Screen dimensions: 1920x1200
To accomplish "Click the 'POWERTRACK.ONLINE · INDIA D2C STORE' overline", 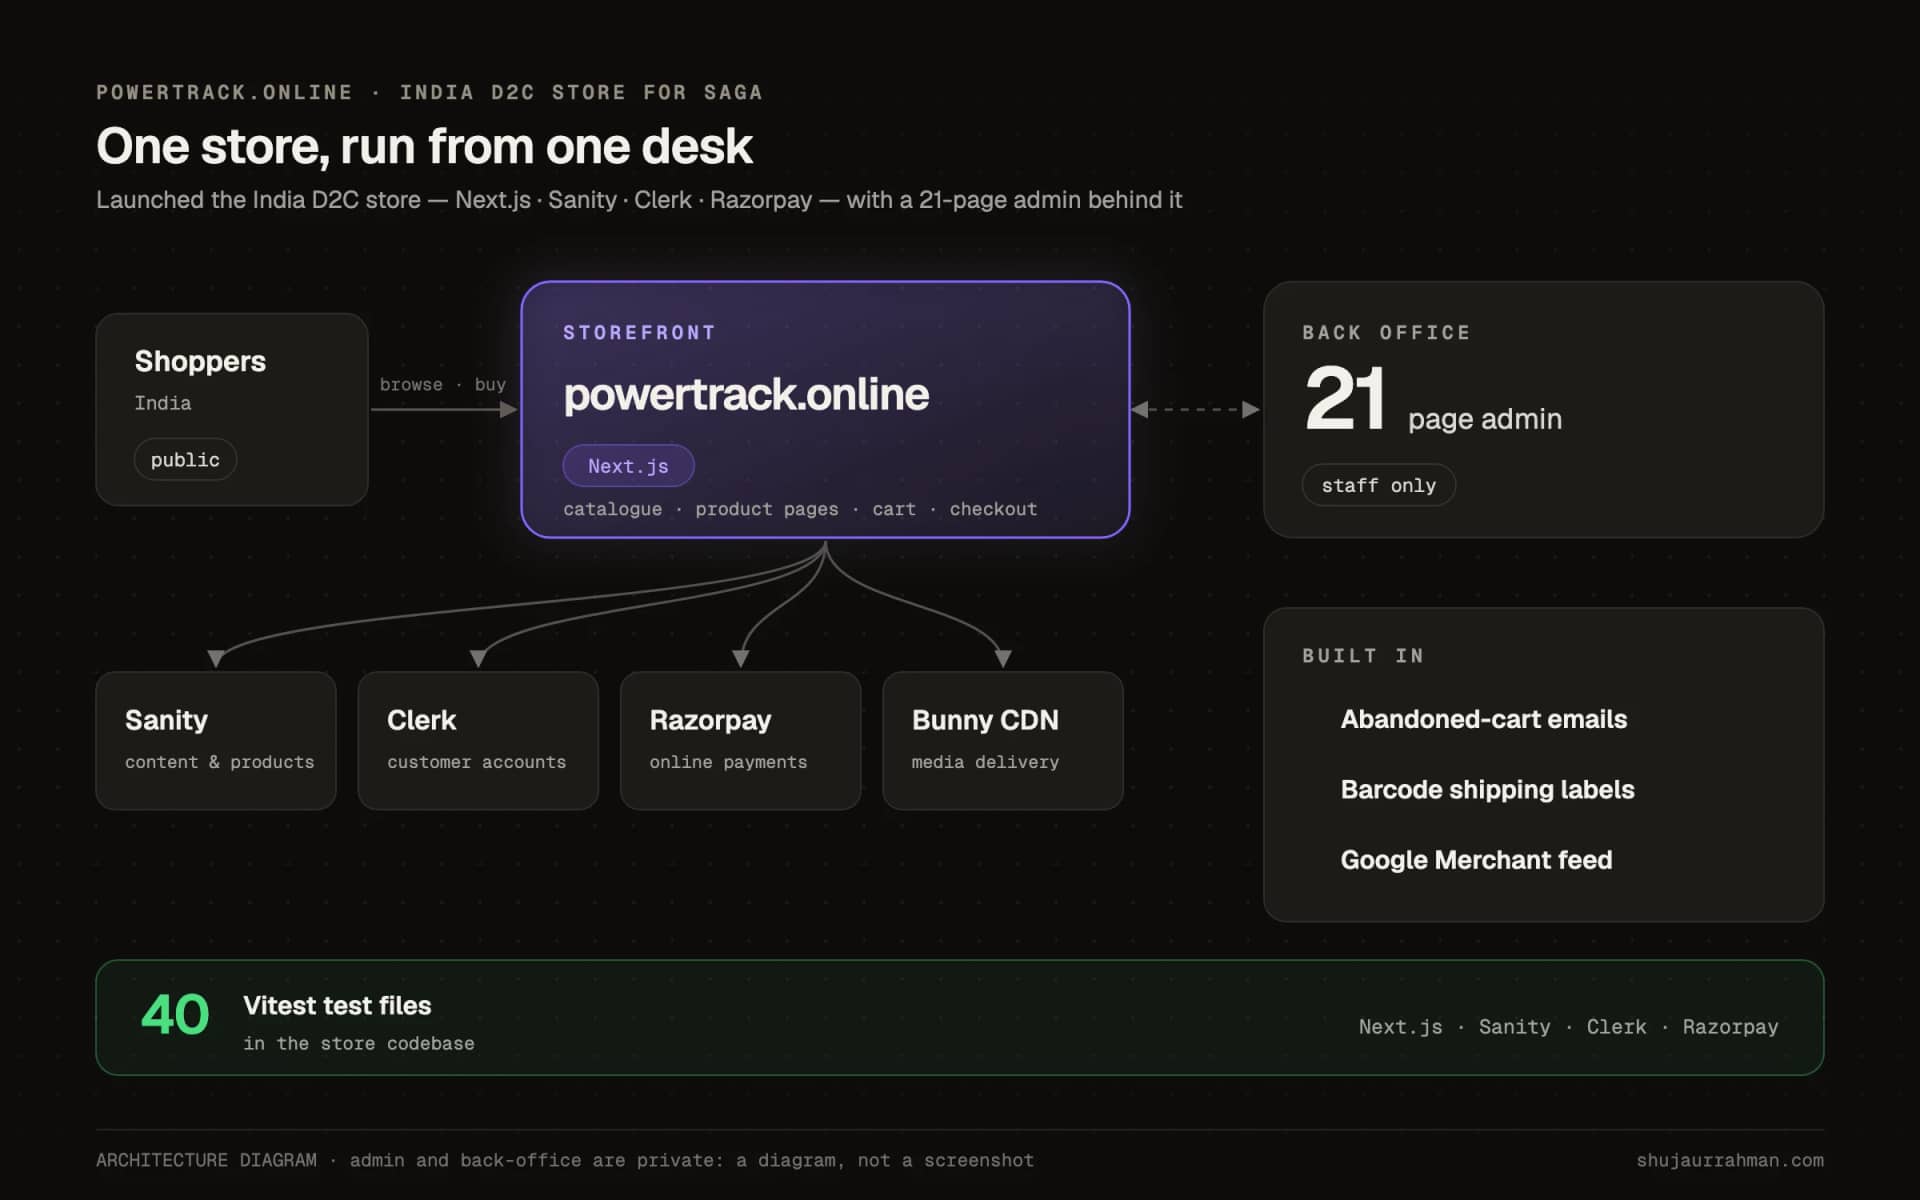I will (x=429, y=92).
